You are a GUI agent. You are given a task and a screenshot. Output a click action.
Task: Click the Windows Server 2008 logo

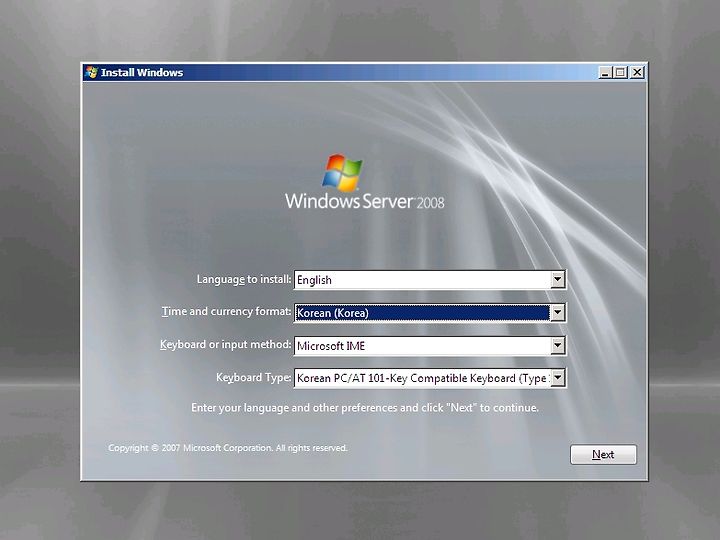(365, 182)
